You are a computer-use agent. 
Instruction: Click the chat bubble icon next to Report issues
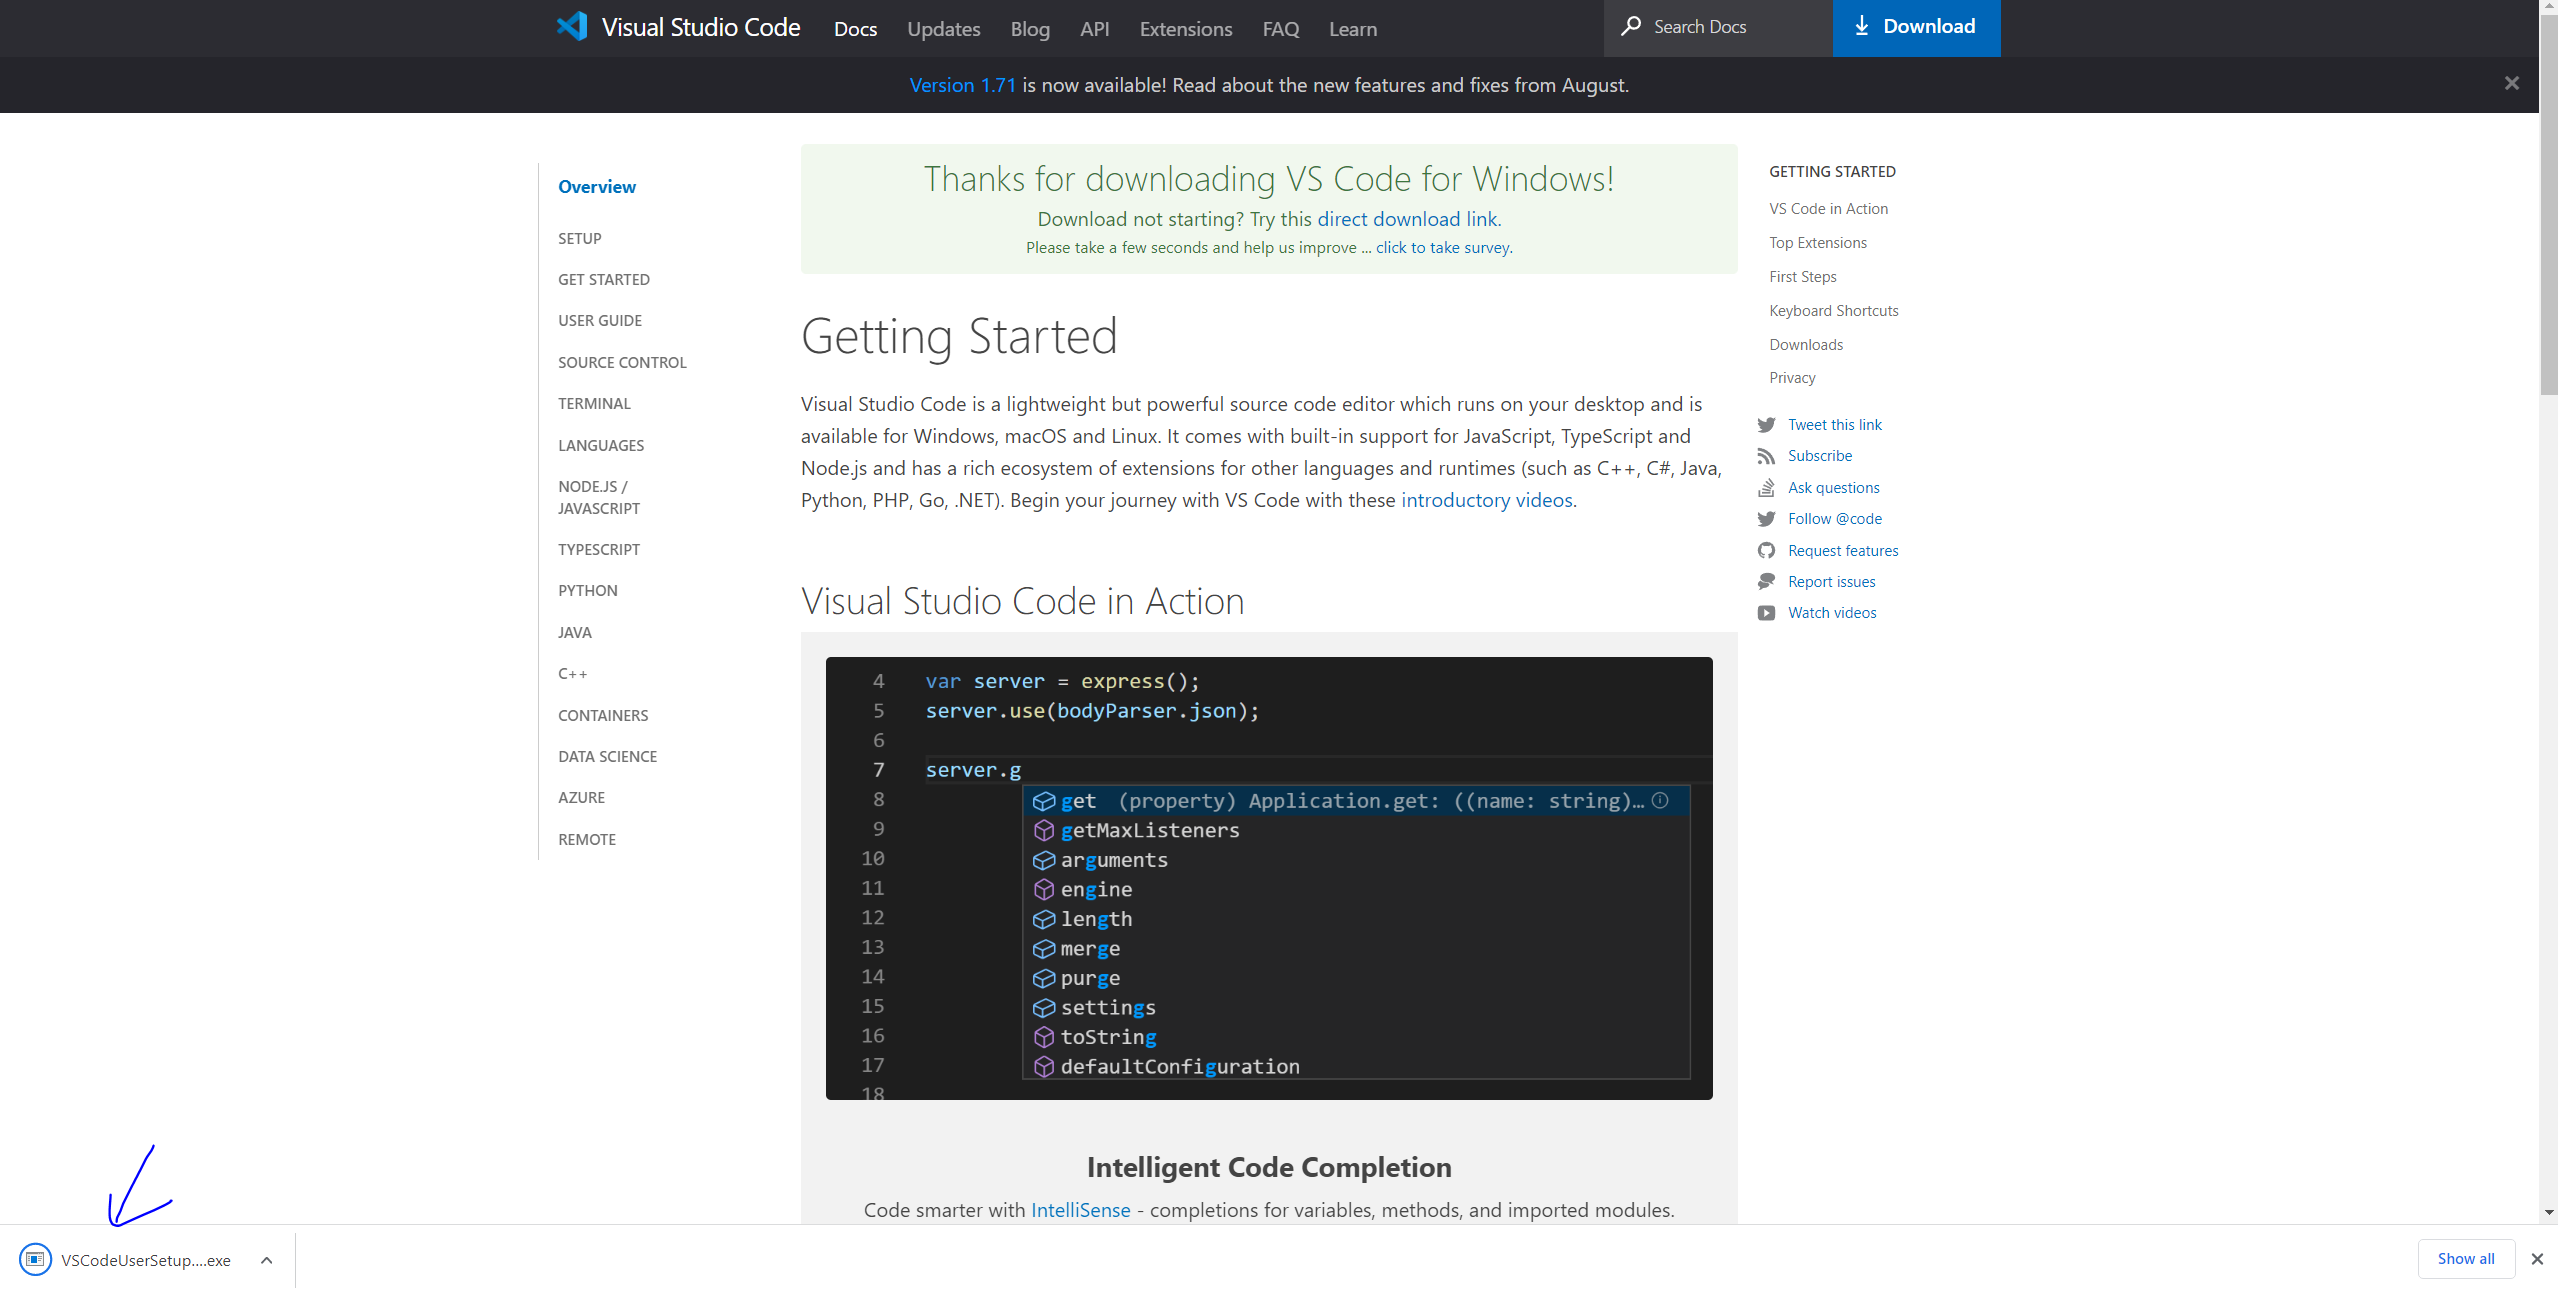point(1766,581)
